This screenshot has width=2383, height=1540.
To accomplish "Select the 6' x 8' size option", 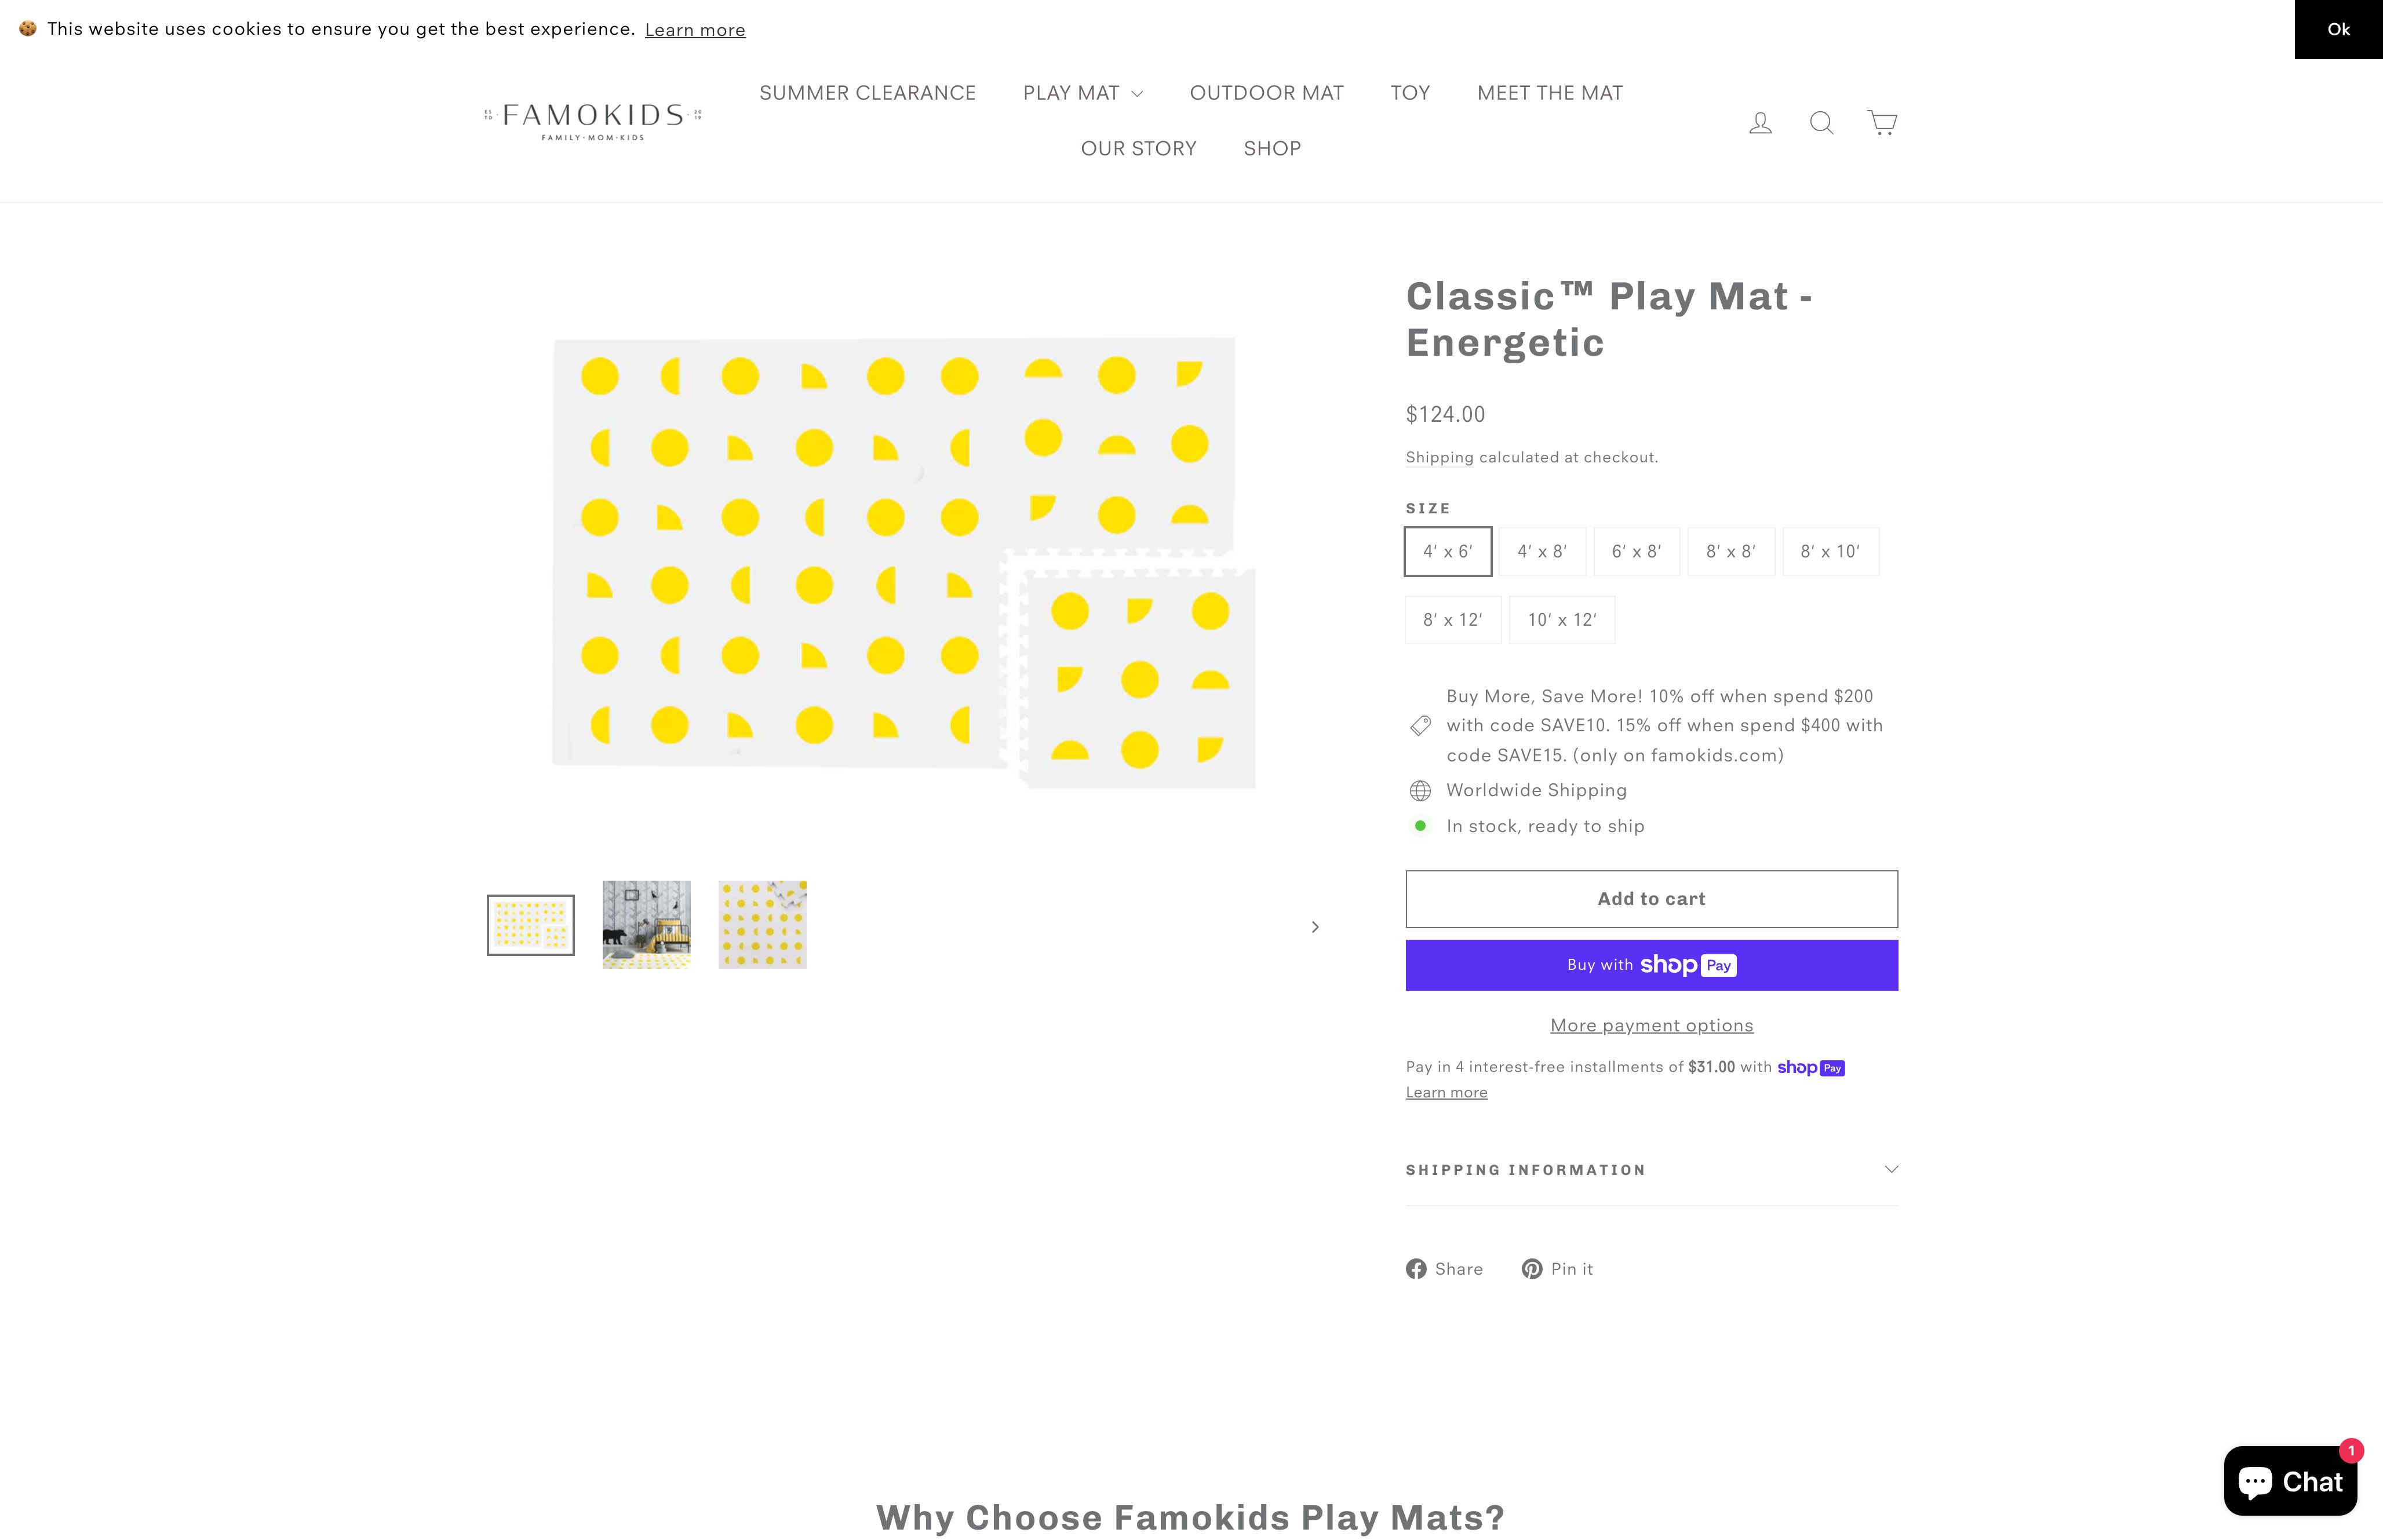I will pyautogui.click(x=1636, y=551).
